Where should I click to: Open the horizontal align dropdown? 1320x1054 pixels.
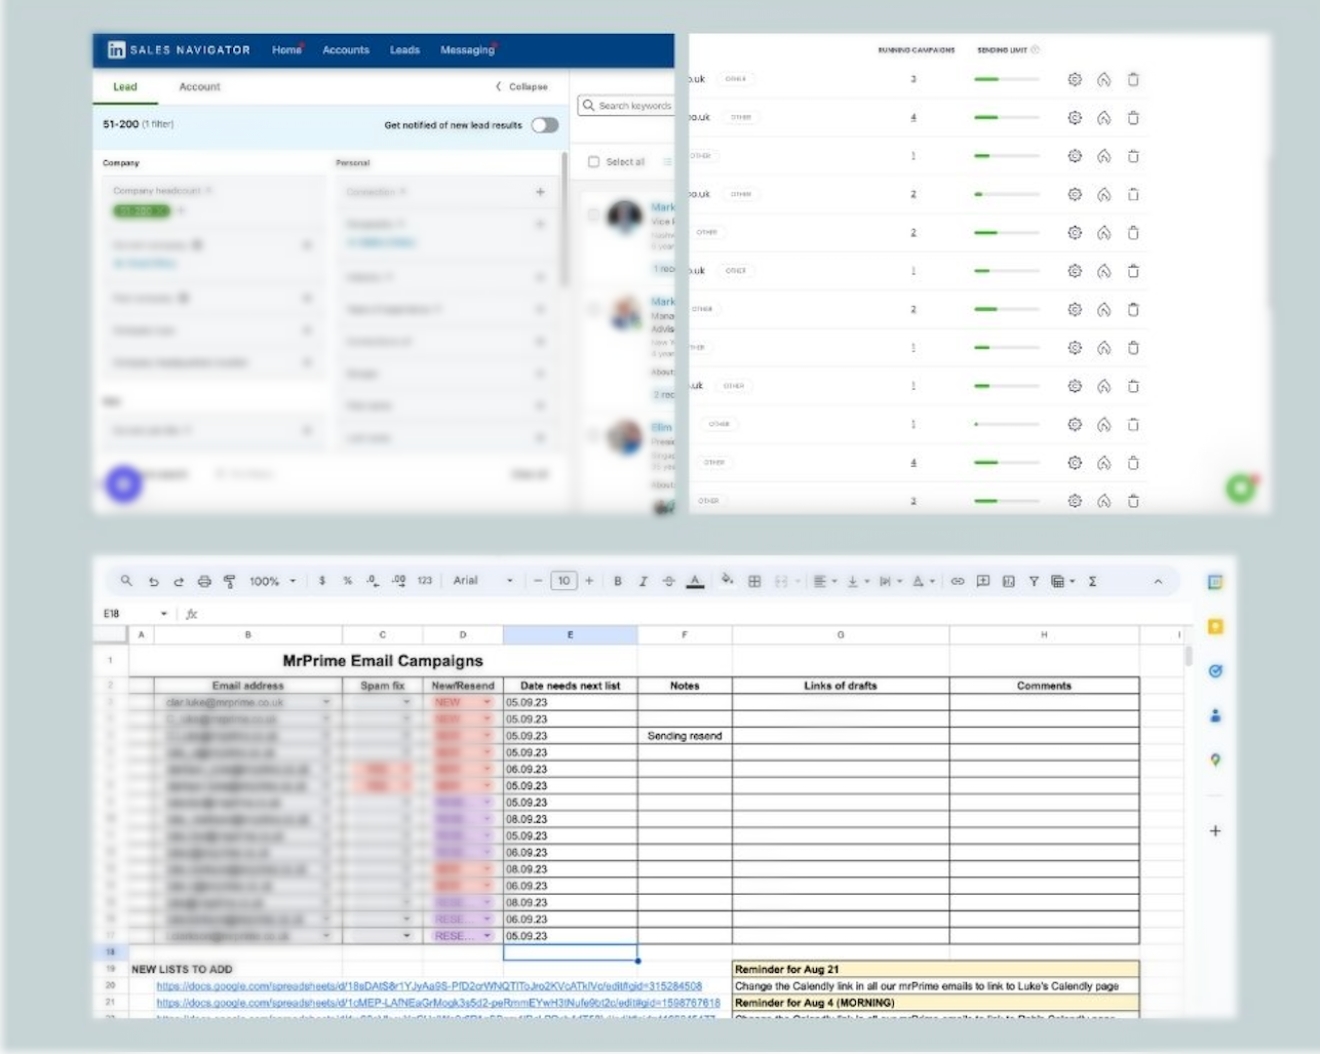[x=825, y=581]
